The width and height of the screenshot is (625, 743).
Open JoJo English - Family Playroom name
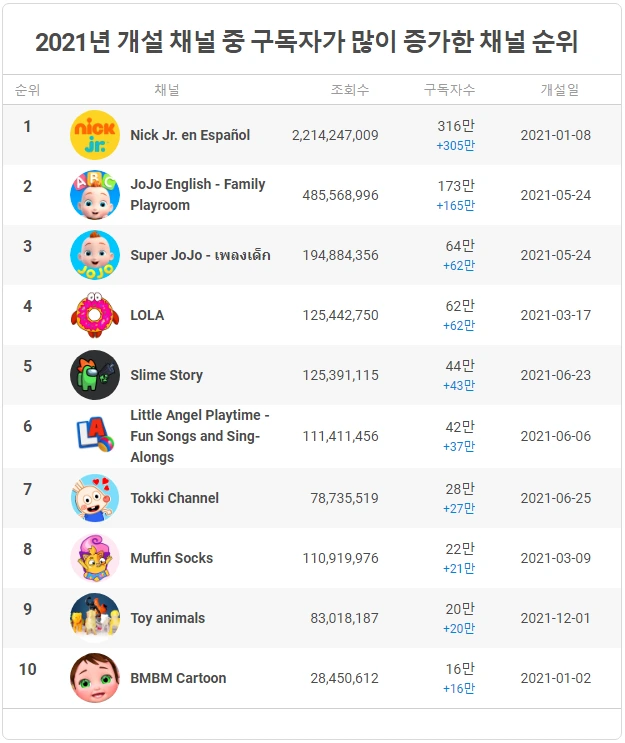[198, 194]
